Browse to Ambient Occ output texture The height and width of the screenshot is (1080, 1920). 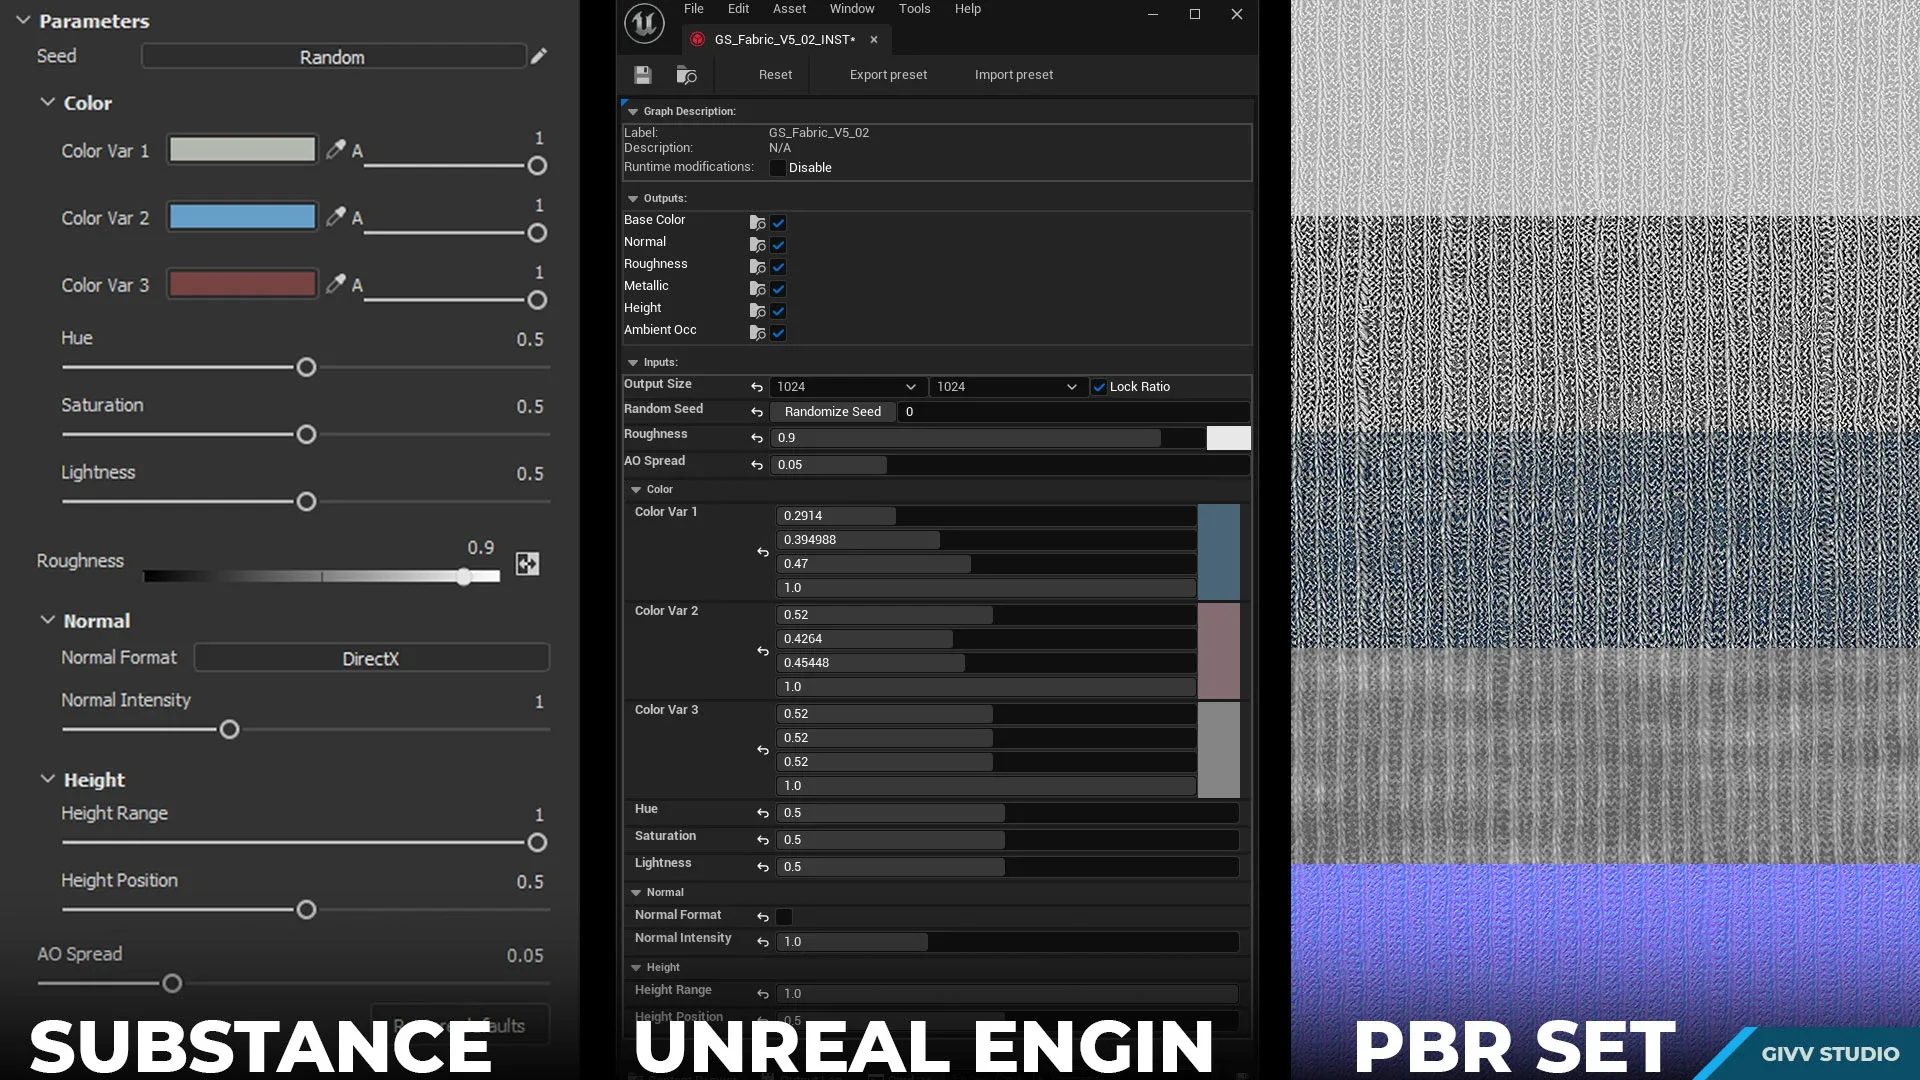pos(758,333)
